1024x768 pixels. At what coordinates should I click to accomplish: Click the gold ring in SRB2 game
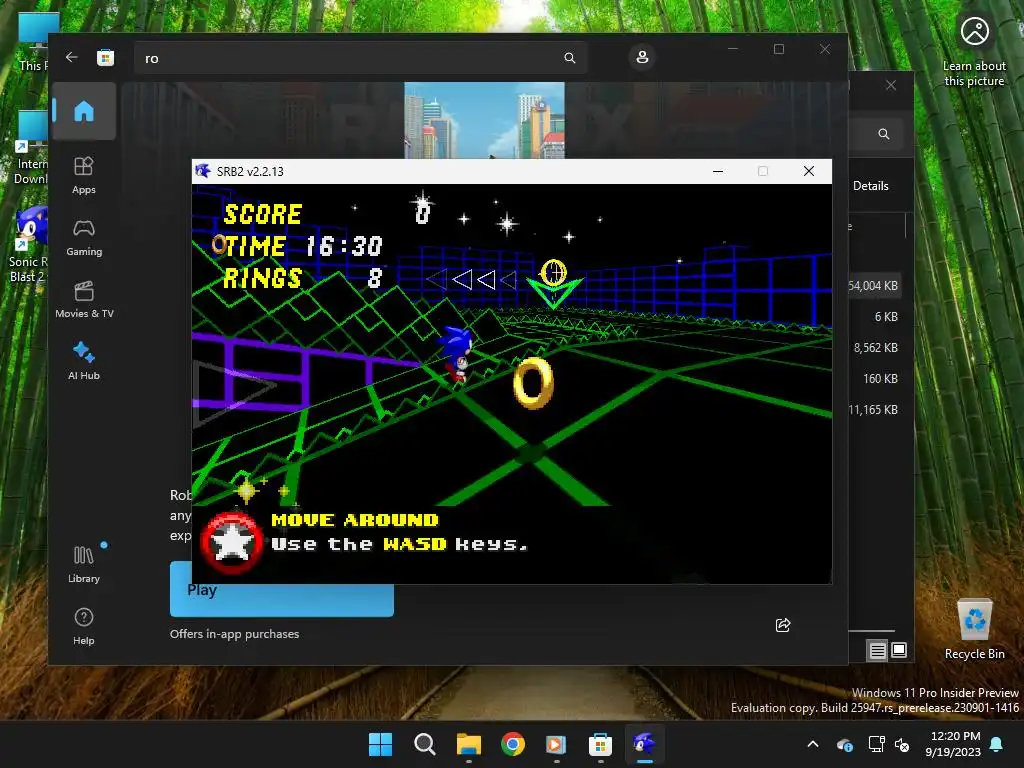[x=534, y=383]
